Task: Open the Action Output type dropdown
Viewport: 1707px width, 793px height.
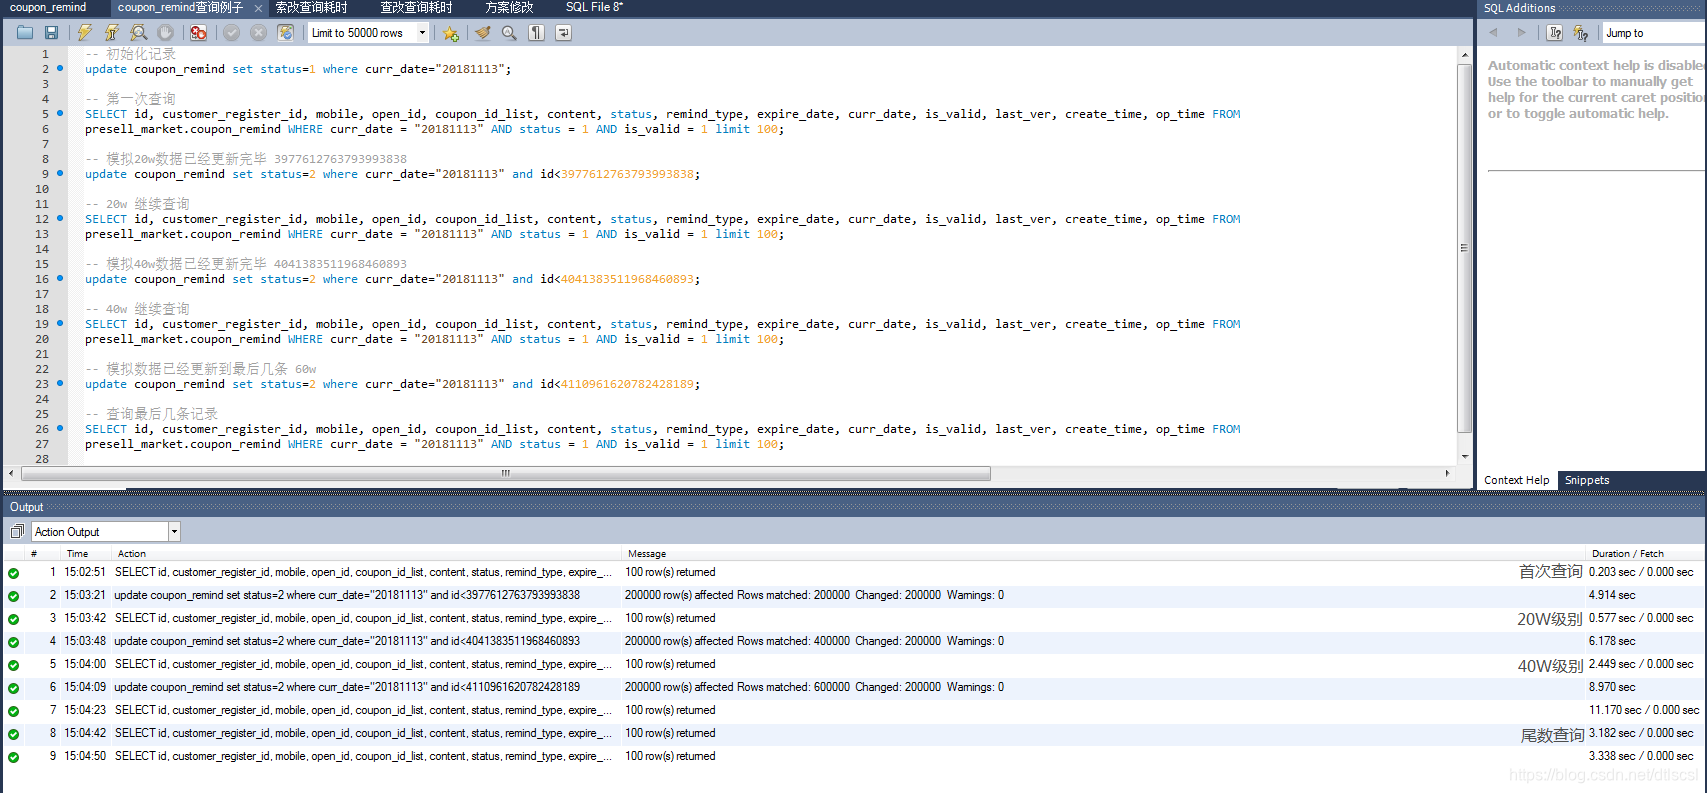Action: (x=174, y=532)
